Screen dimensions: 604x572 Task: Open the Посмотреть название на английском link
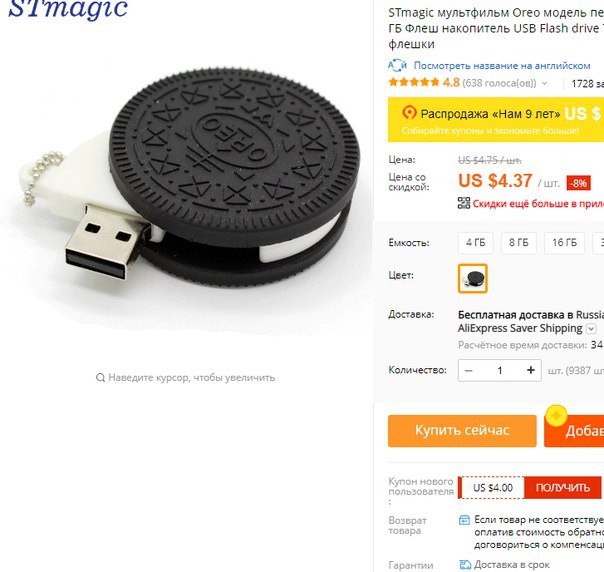pyautogui.click(x=502, y=65)
